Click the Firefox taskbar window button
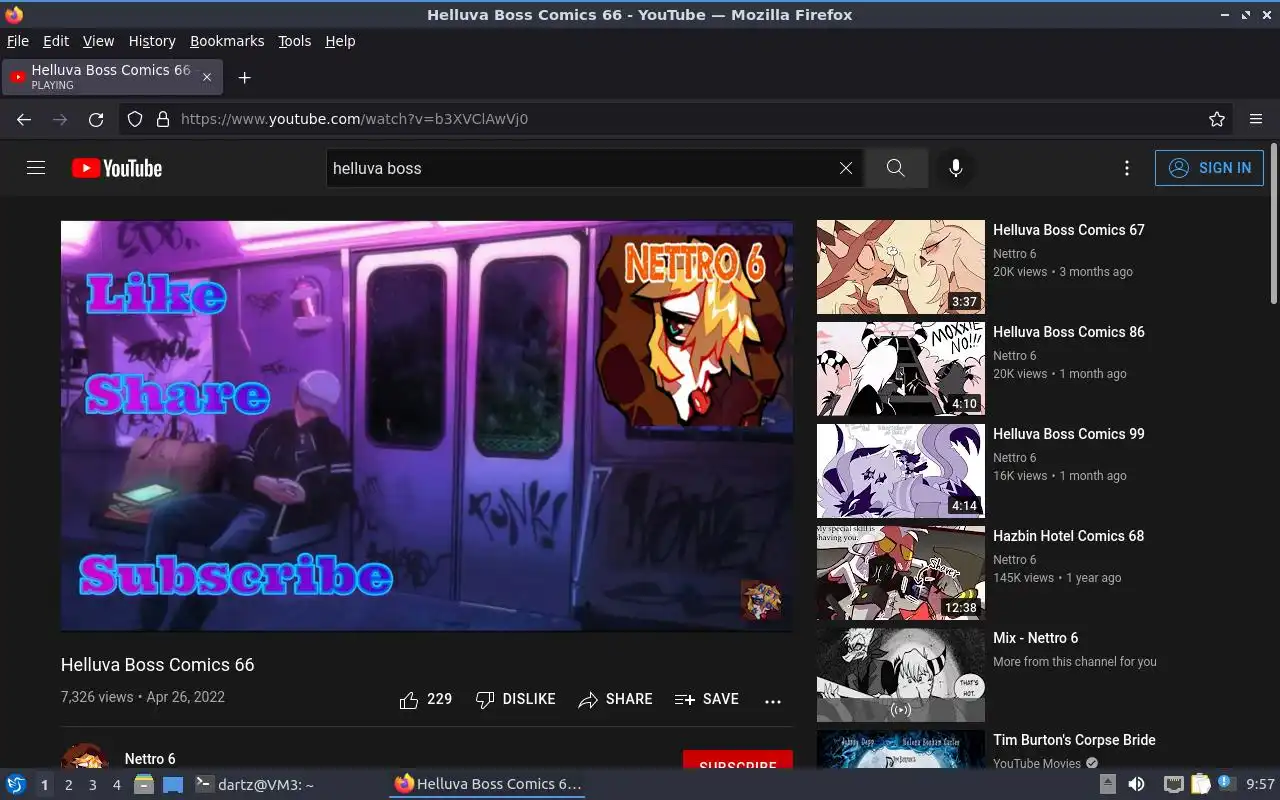1280x800 pixels. coord(487,785)
